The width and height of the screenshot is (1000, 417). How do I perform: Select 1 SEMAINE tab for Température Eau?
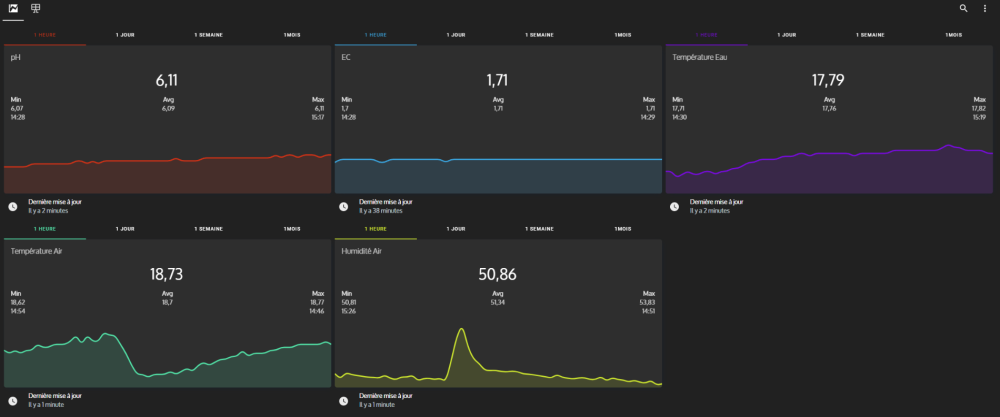tap(870, 35)
